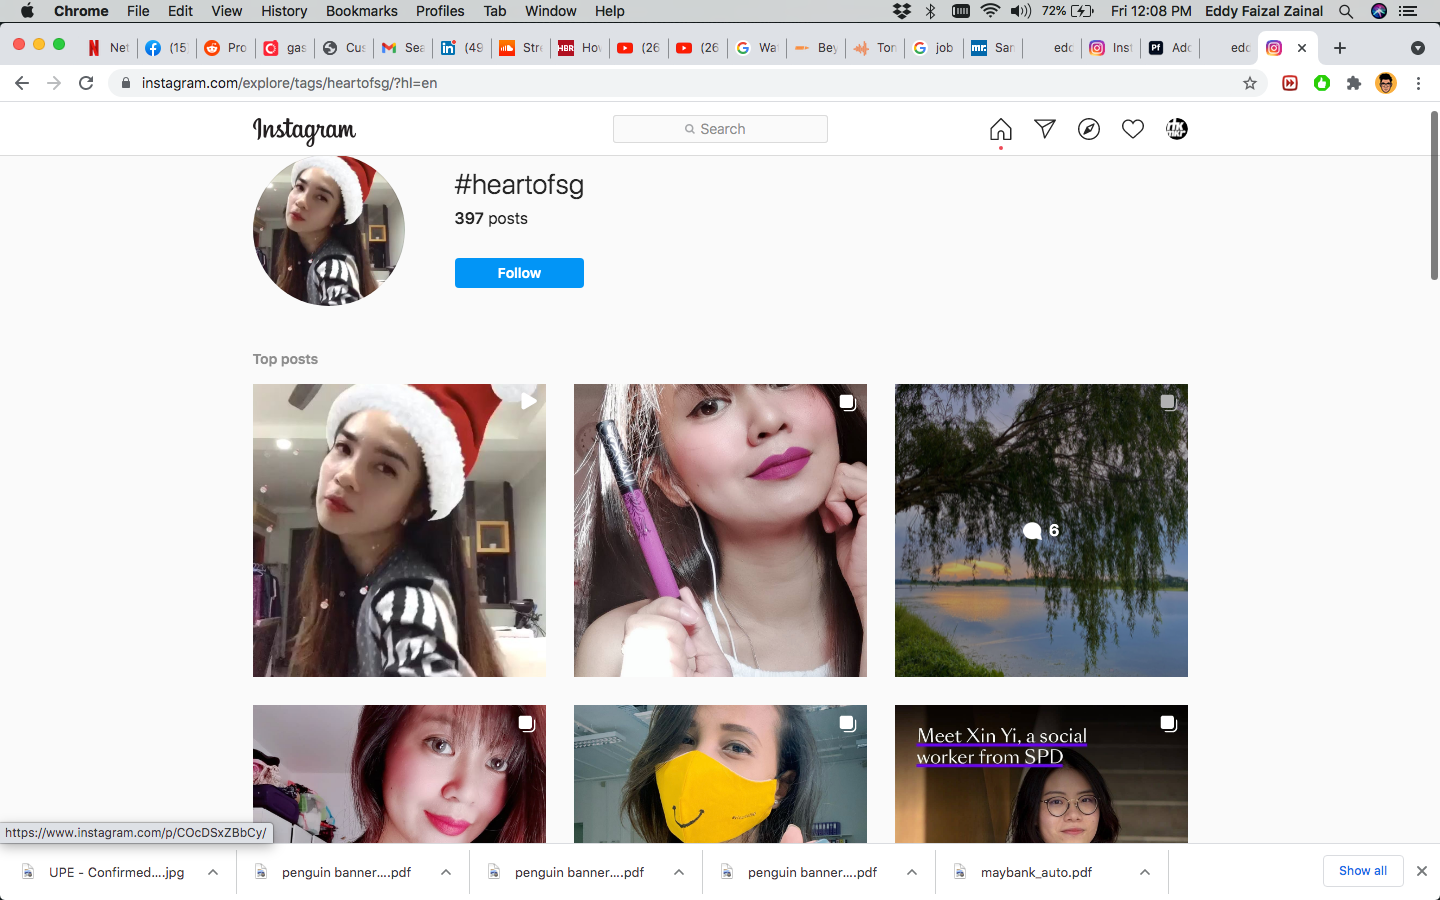Image resolution: width=1440 pixels, height=900 pixels.
Task: Open yellow face mask post
Action: (720, 774)
